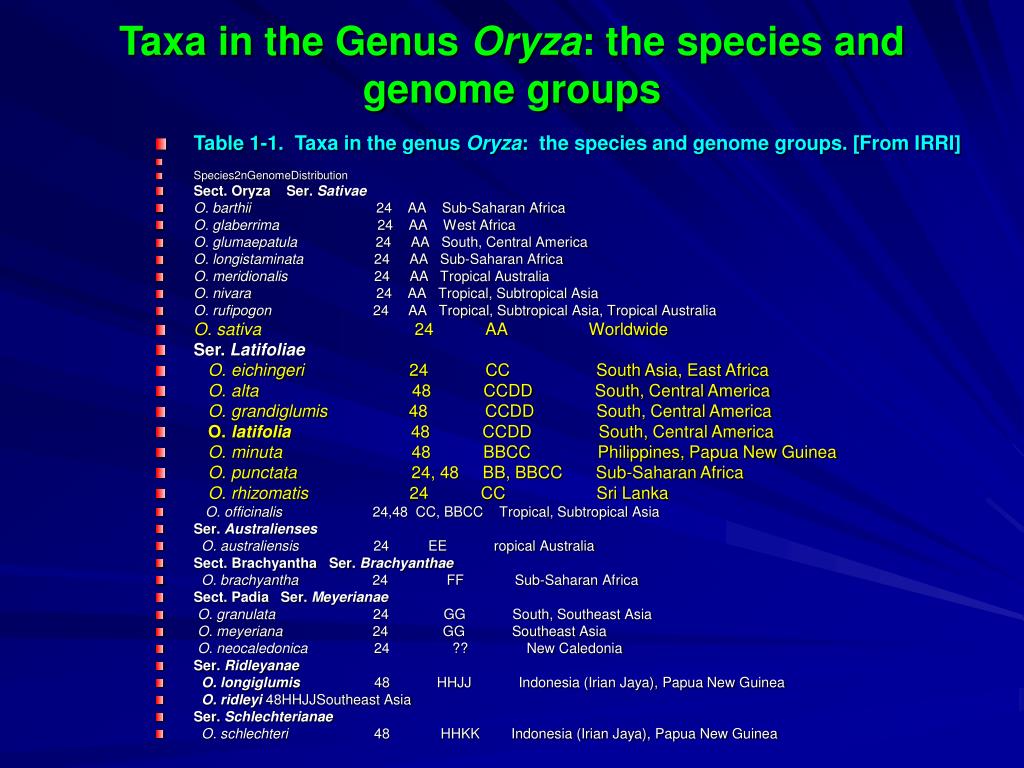1024x768 pixels.
Task: Click the 'O. ridleyi 48HHJJSoutheast Asia' line
Action: click(306, 700)
